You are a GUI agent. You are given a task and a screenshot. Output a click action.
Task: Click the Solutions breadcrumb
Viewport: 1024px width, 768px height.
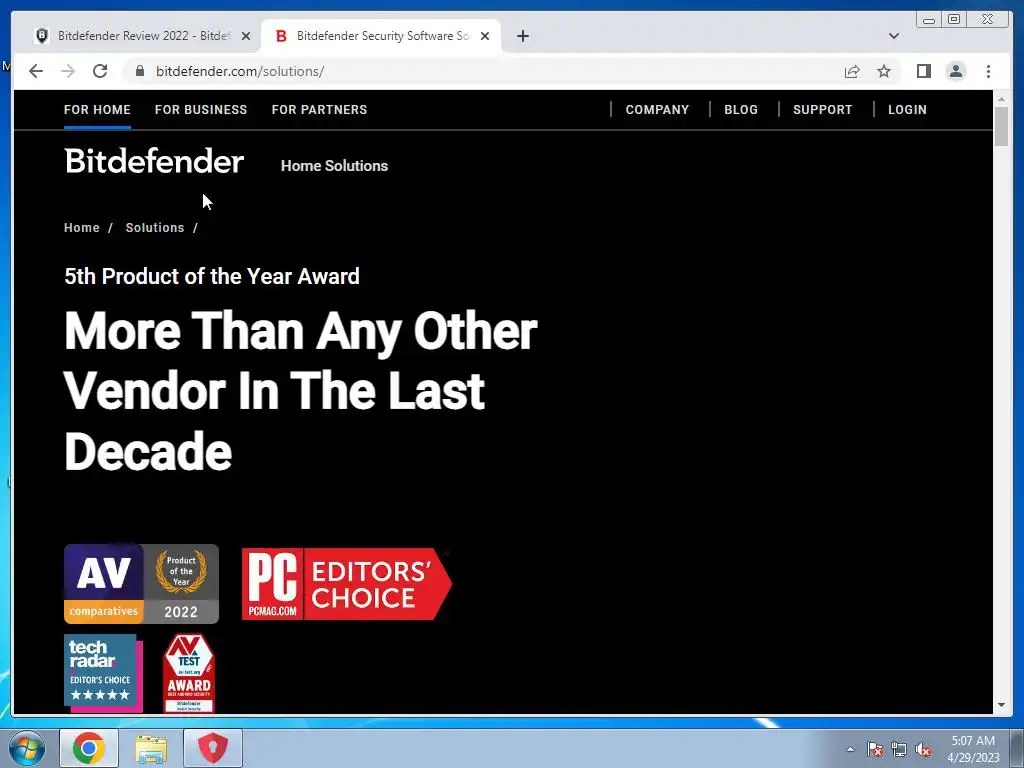155,228
